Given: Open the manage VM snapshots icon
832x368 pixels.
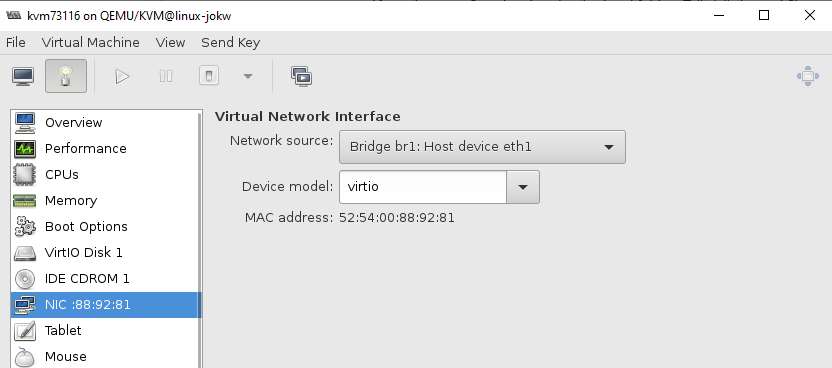Looking at the screenshot, I should pos(301,76).
